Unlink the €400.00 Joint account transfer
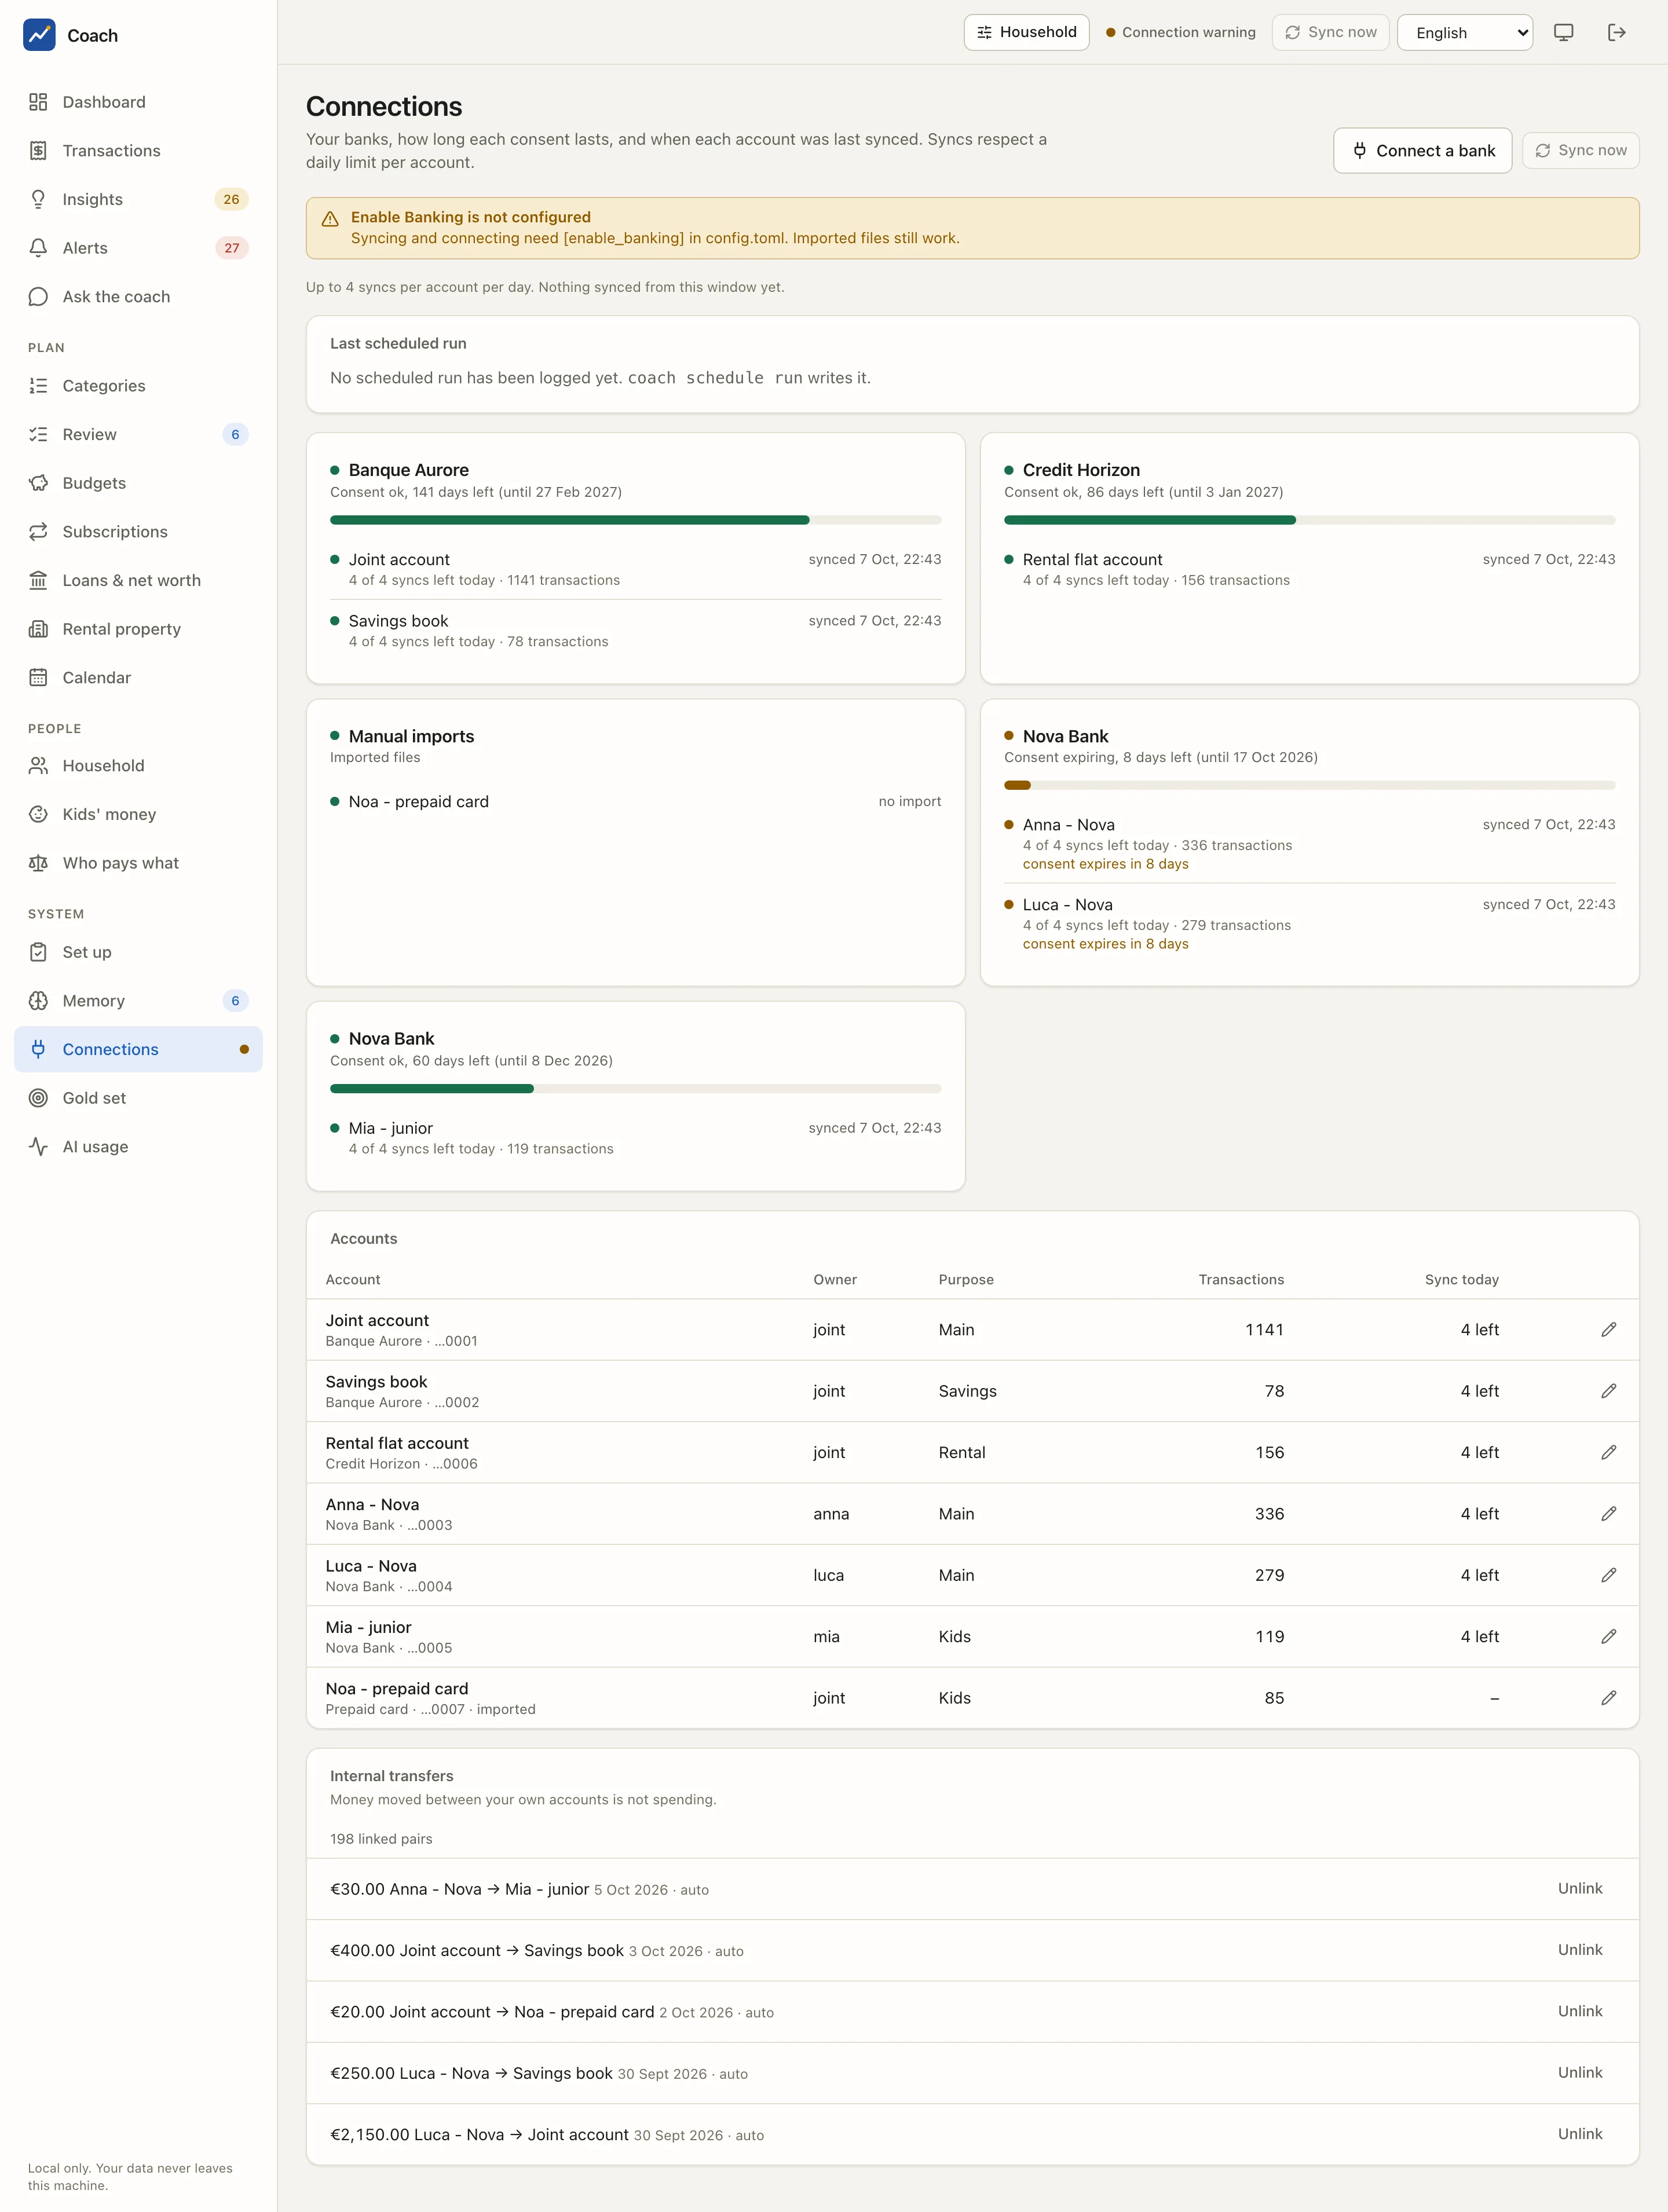 pyautogui.click(x=1579, y=1950)
